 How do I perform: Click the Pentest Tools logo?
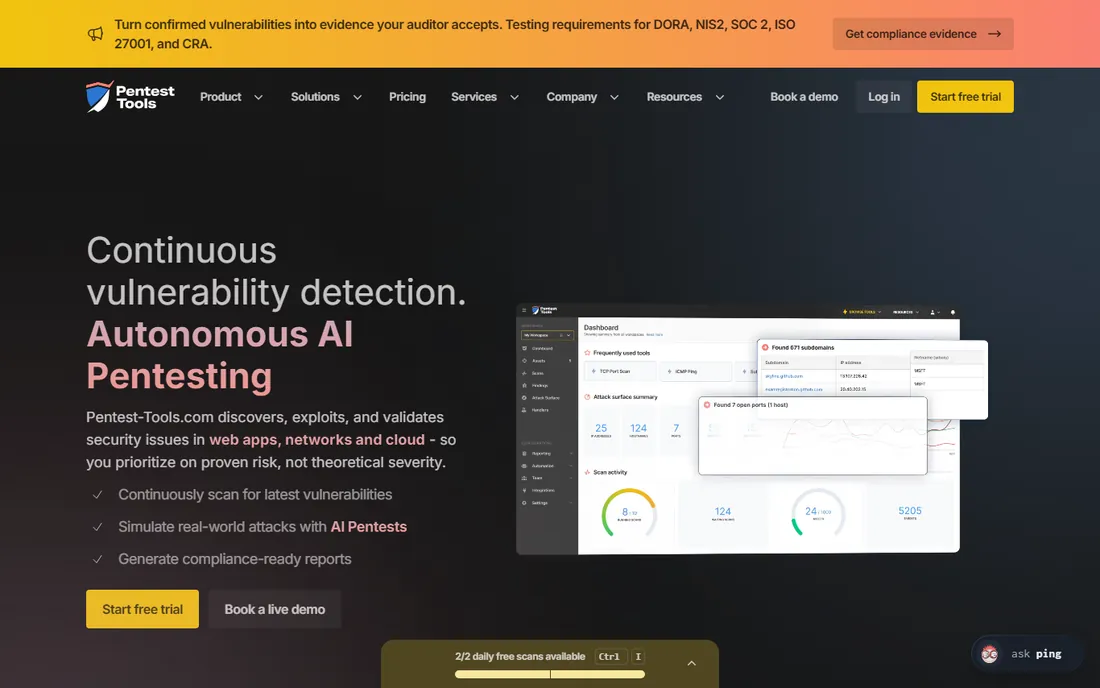130,97
